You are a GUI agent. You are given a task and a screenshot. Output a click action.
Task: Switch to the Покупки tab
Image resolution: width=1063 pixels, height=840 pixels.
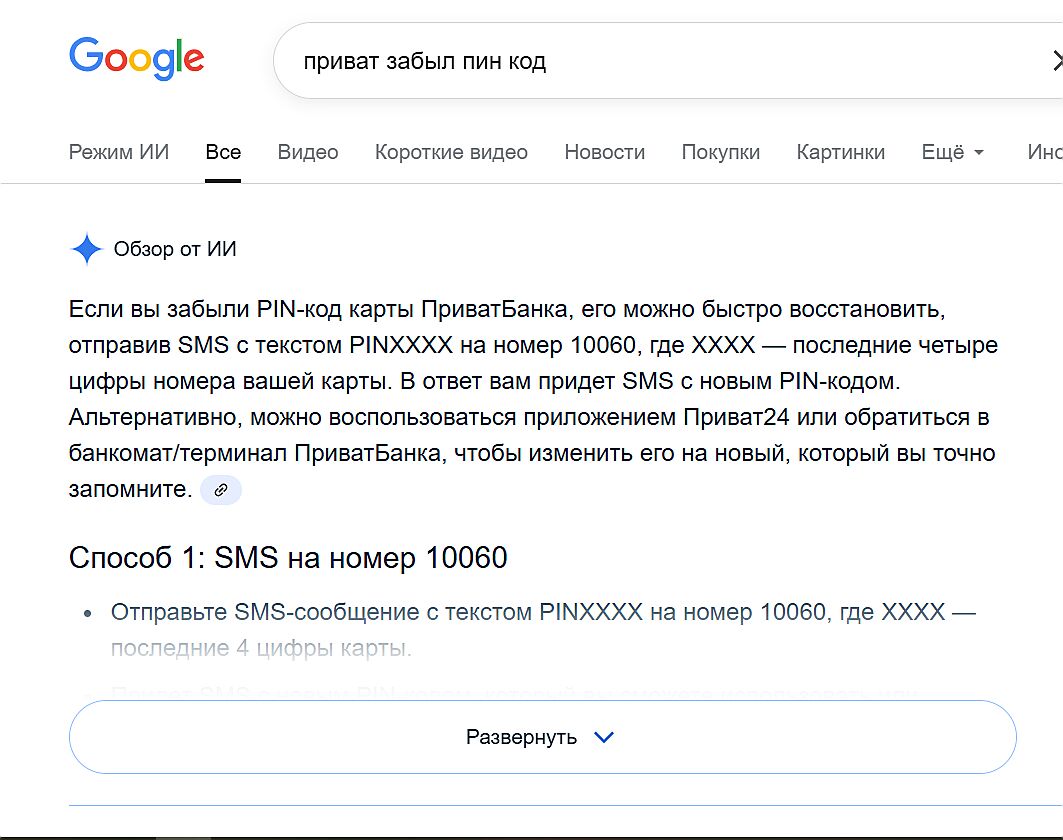720,152
